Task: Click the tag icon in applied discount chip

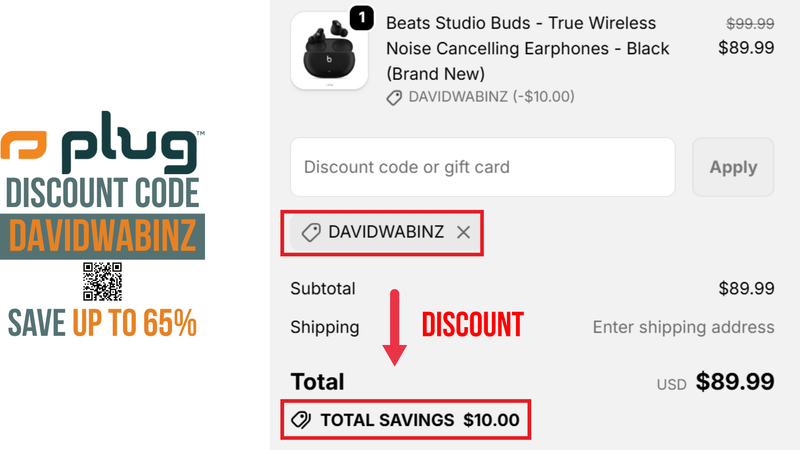Action: [x=311, y=232]
